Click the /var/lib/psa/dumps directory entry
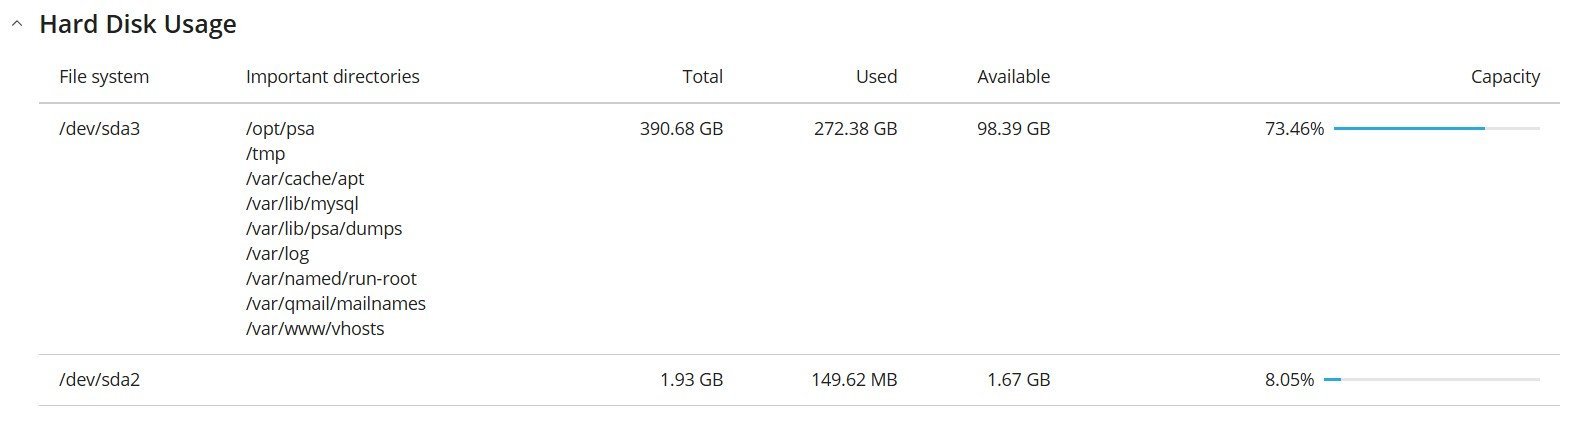 pyautogui.click(x=324, y=228)
